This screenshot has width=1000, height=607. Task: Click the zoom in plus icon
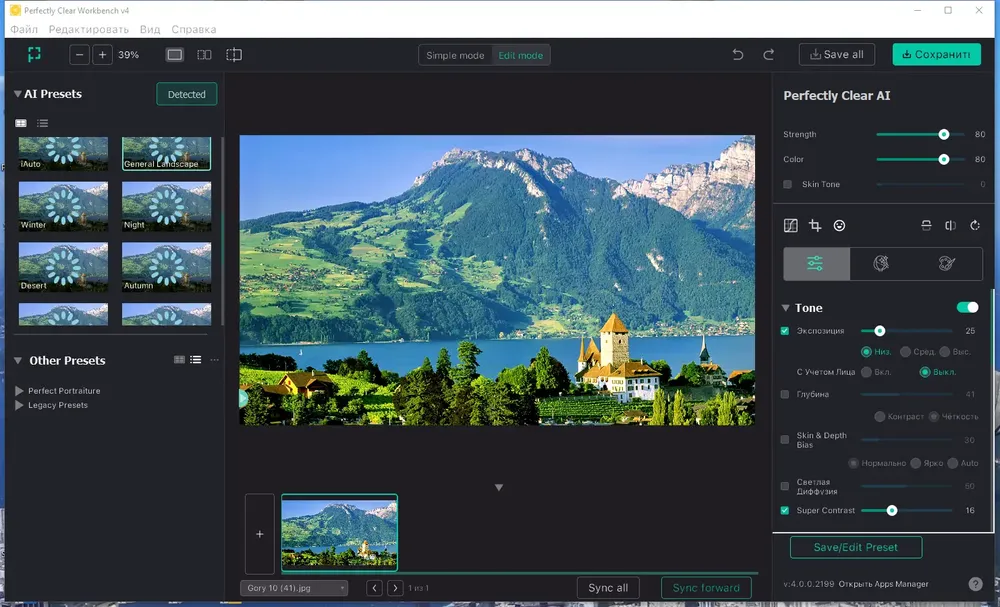click(x=102, y=55)
